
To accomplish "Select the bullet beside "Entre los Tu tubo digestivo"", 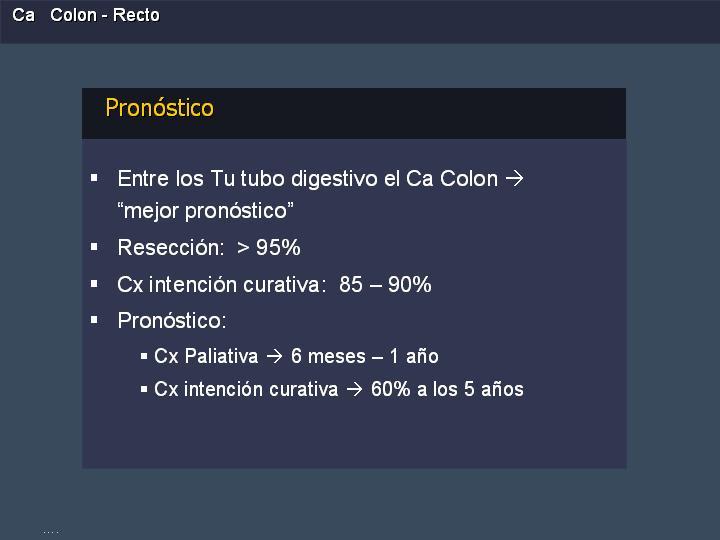I will pos(94,178).
